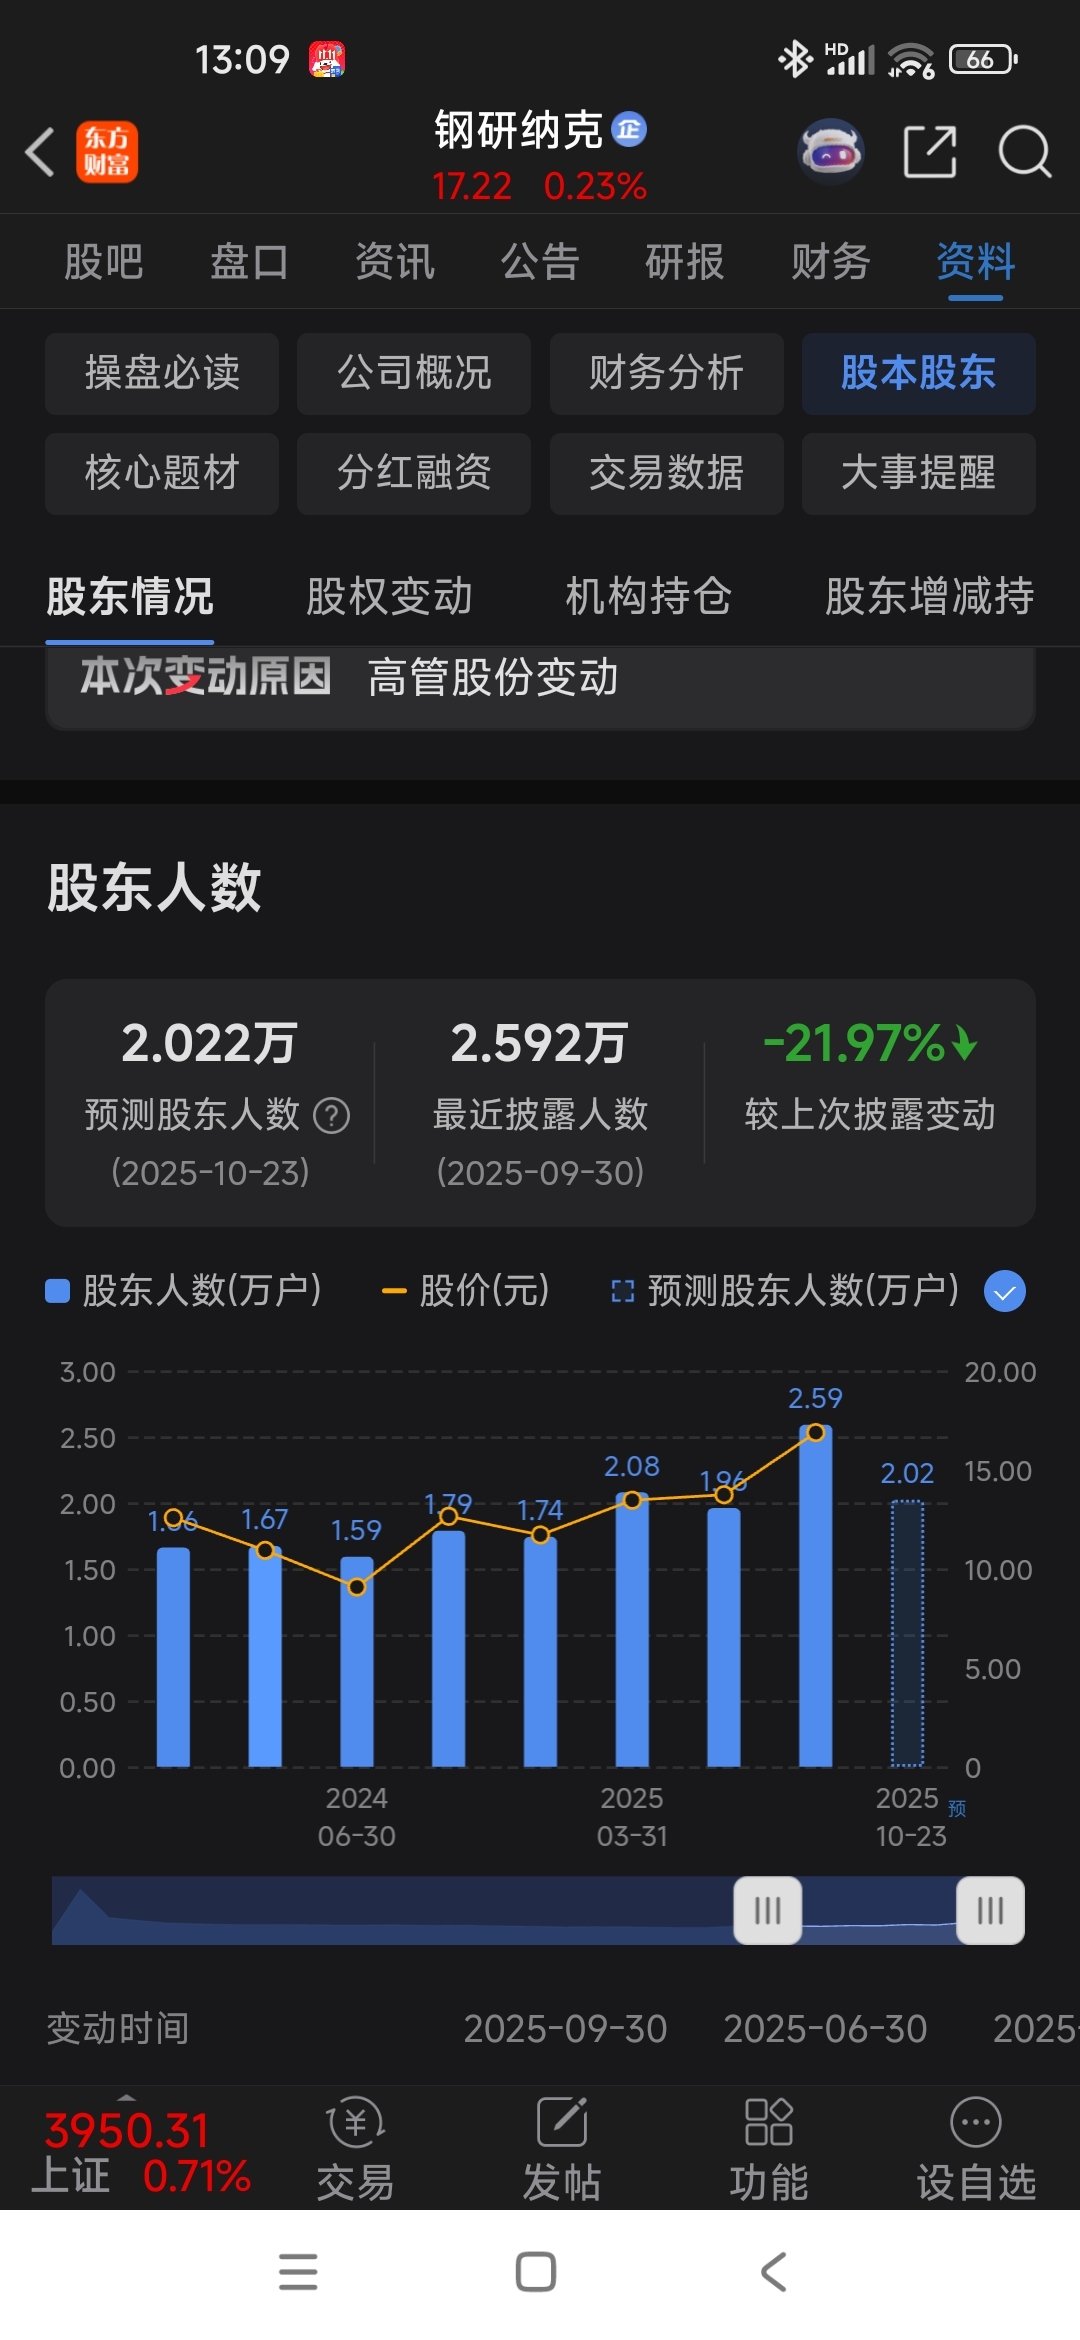Viewport: 1080px width, 2340px height.
Task: Open 公司概况 section
Action: click(x=414, y=373)
